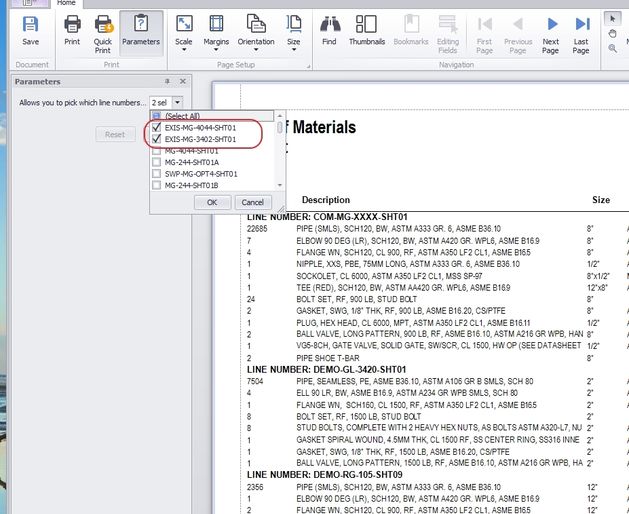
Task: Click the list scrollbar thumb
Action: pyautogui.click(x=280, y=128)
